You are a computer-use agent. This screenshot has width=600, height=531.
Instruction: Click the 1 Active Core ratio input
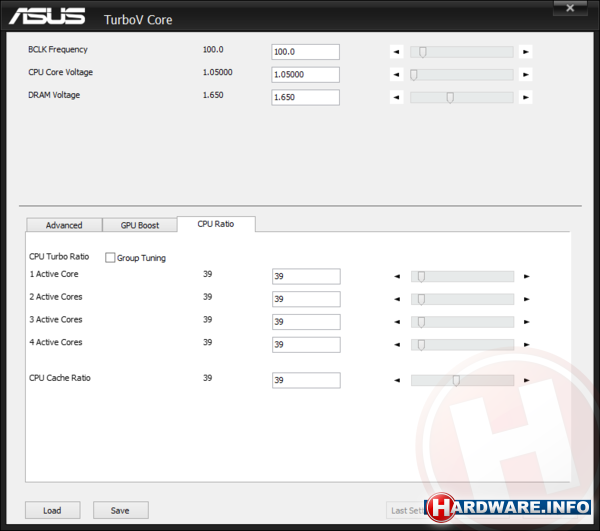(306, 276)
